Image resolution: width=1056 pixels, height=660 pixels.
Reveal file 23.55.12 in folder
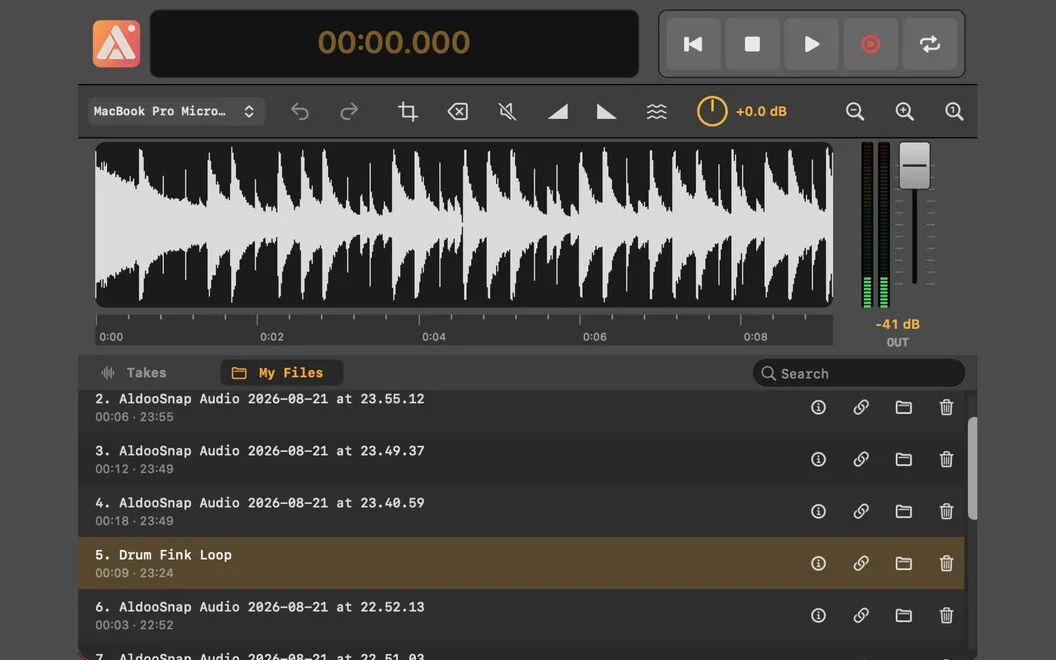(904, 407)
